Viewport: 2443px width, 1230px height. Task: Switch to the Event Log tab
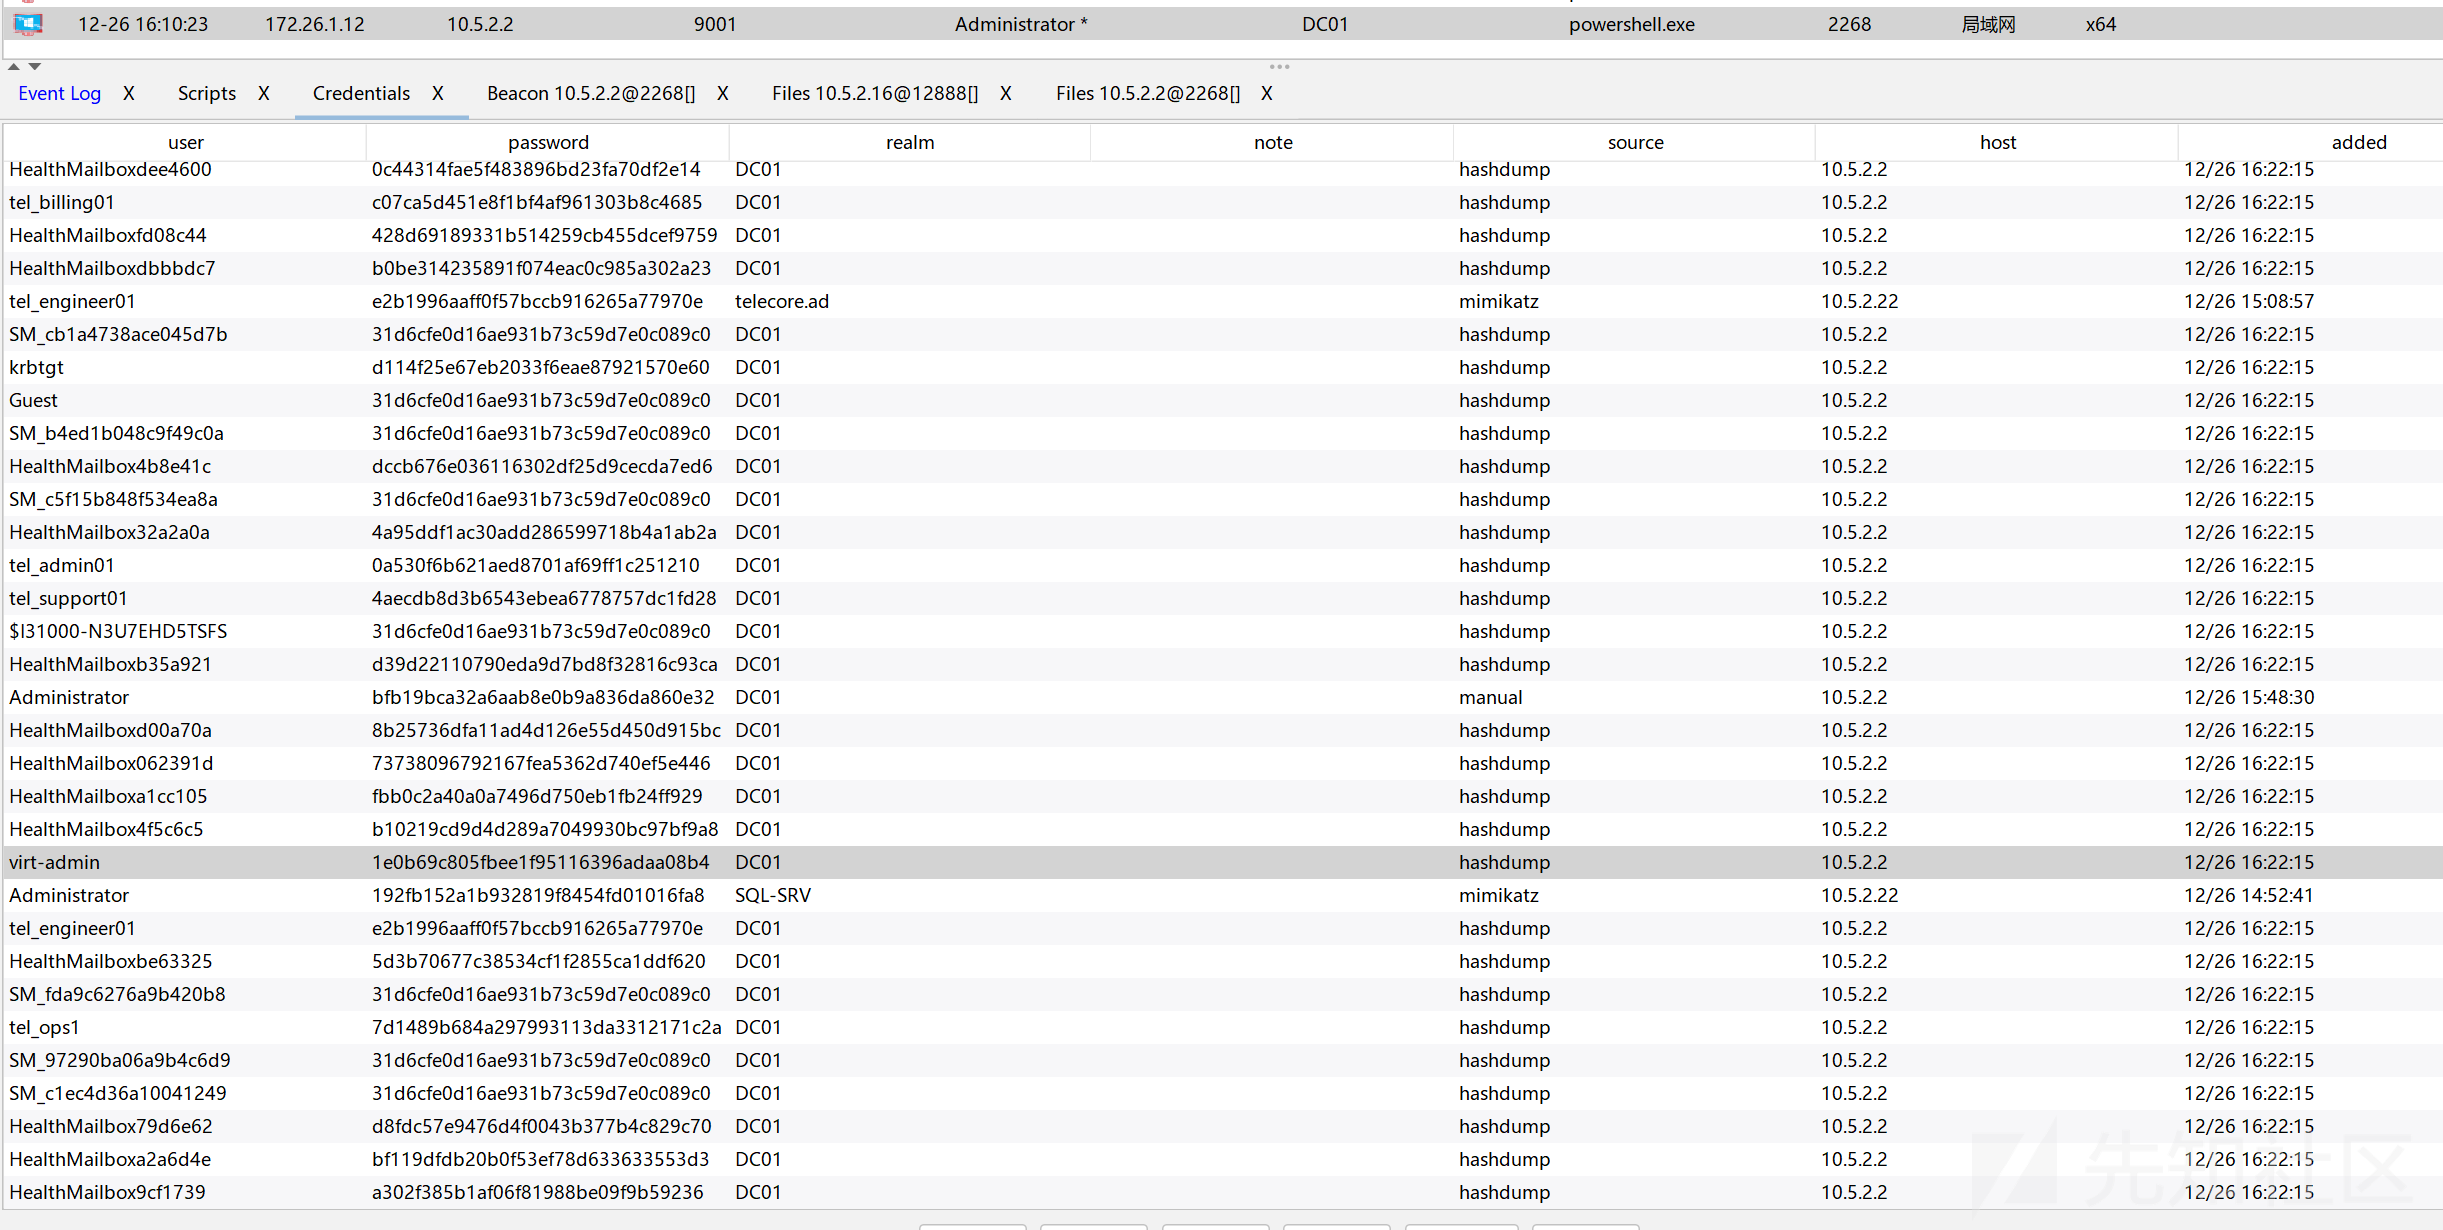tap(60, 93)
